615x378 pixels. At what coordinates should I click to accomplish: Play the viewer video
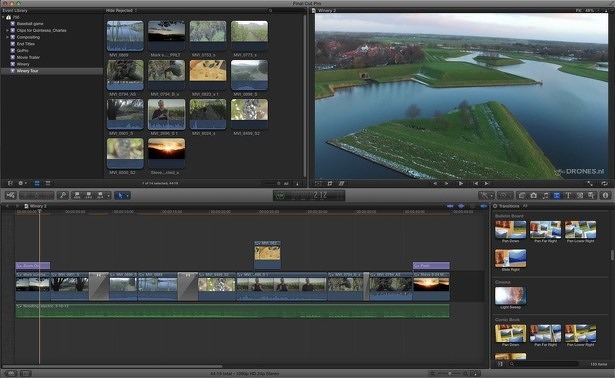pyautogui.click(x=461, y=184)
